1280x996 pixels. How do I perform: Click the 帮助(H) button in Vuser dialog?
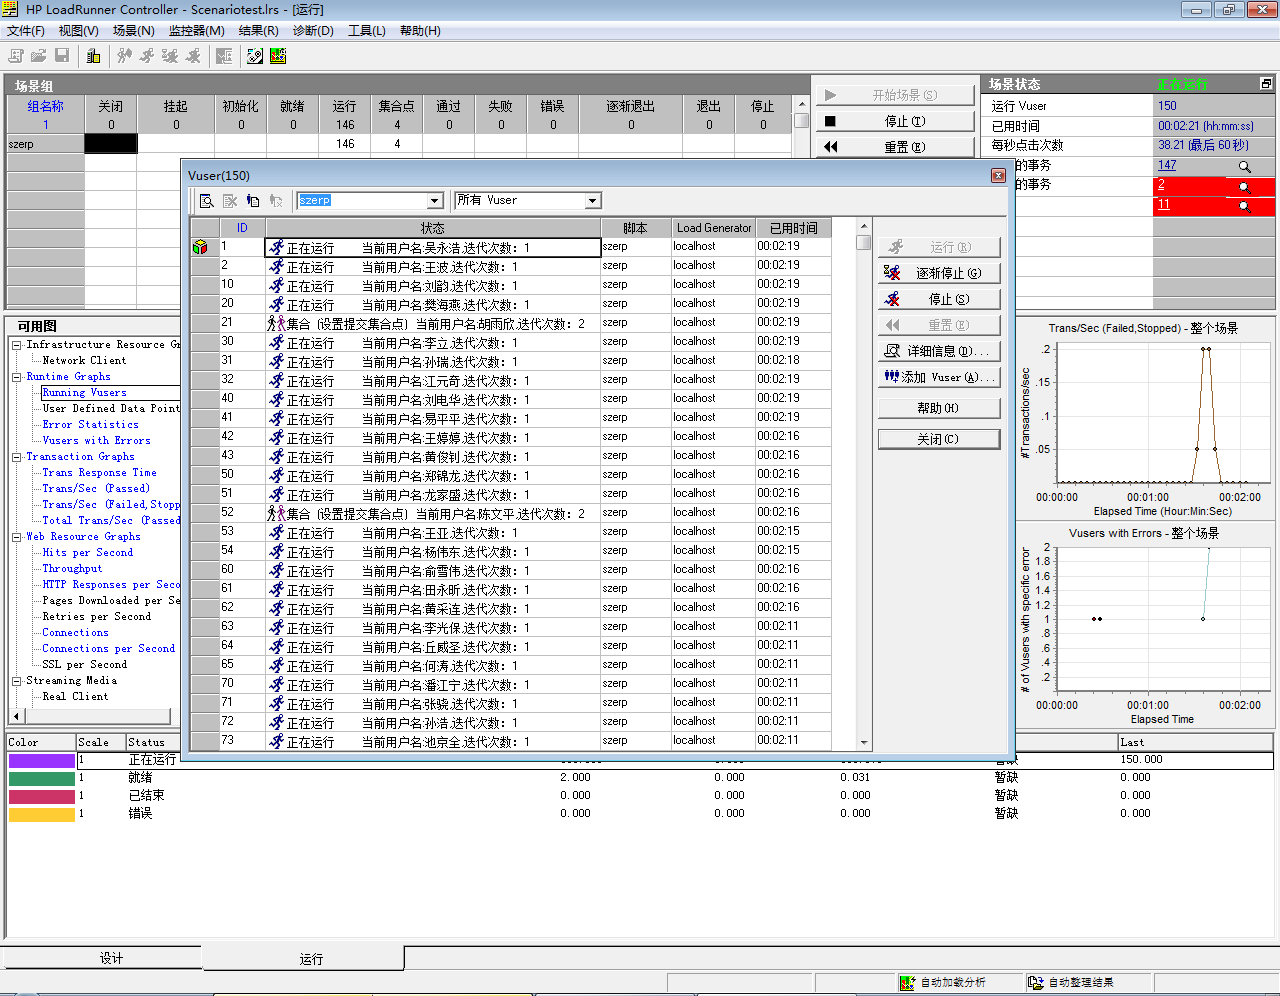[x=939, y=408]
